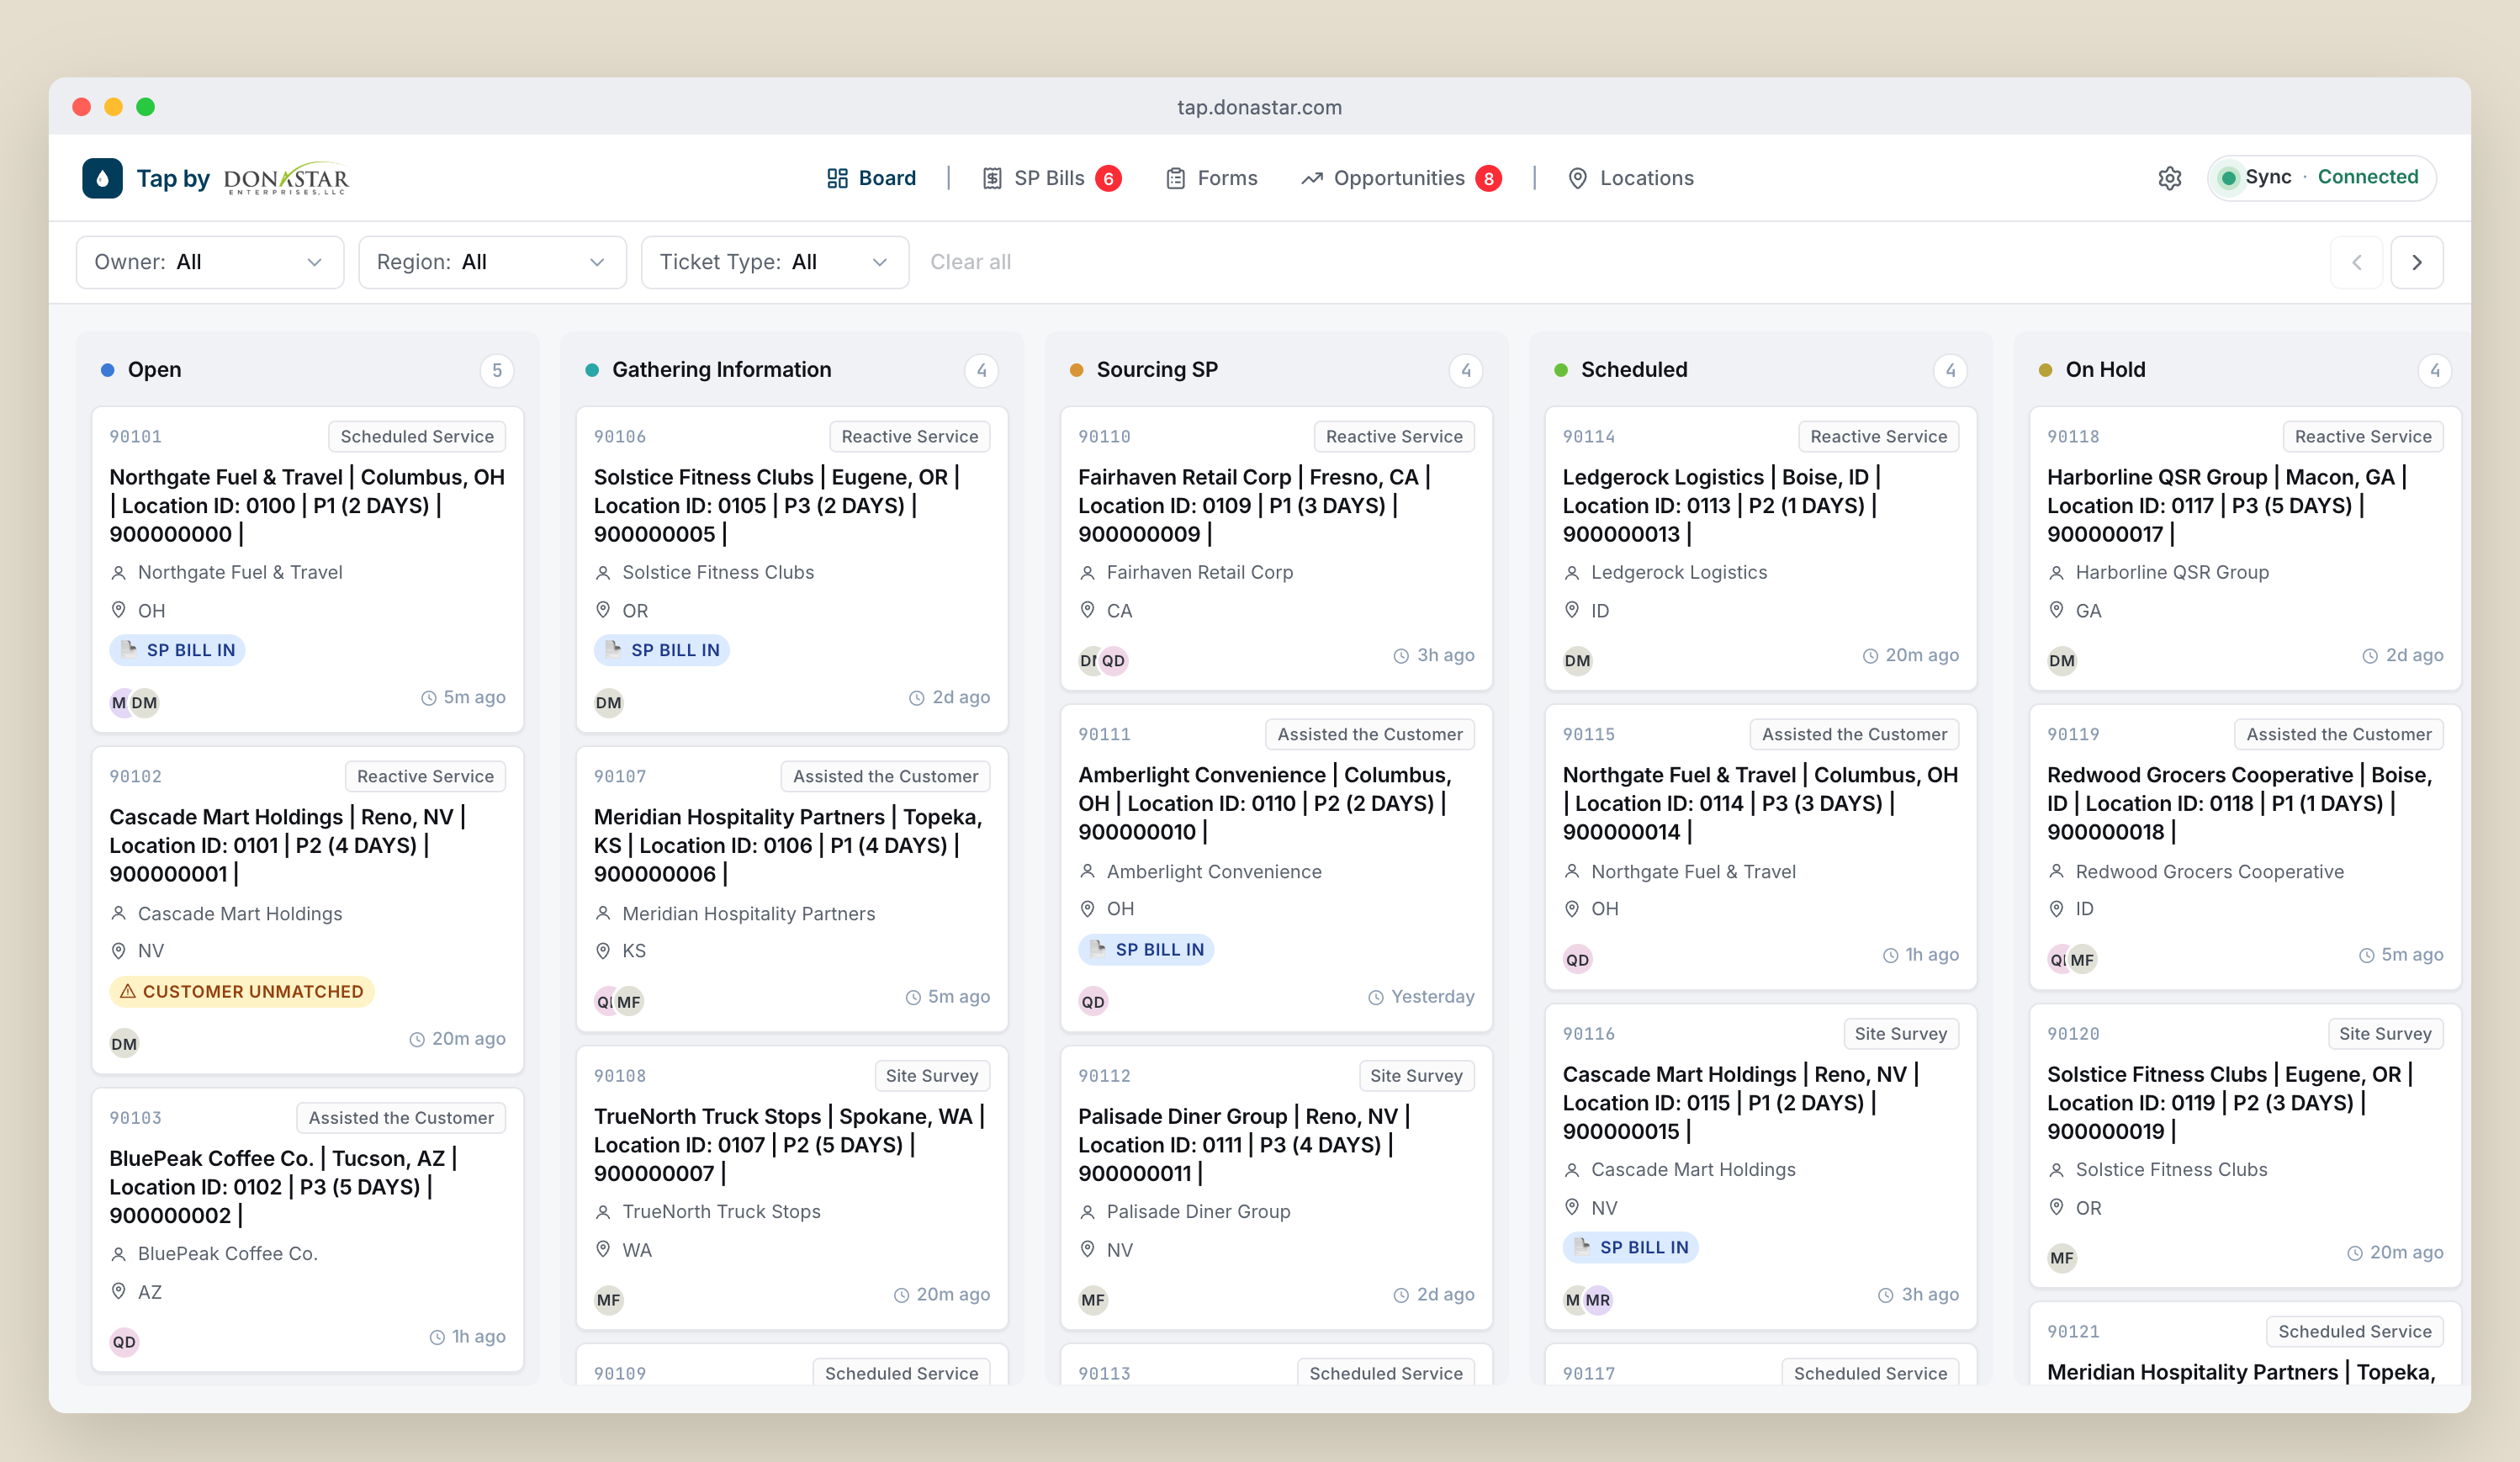Click the GA location on ticket 90118
This screenshot has height=1462, width=2520.
(x=2088, y=610)
